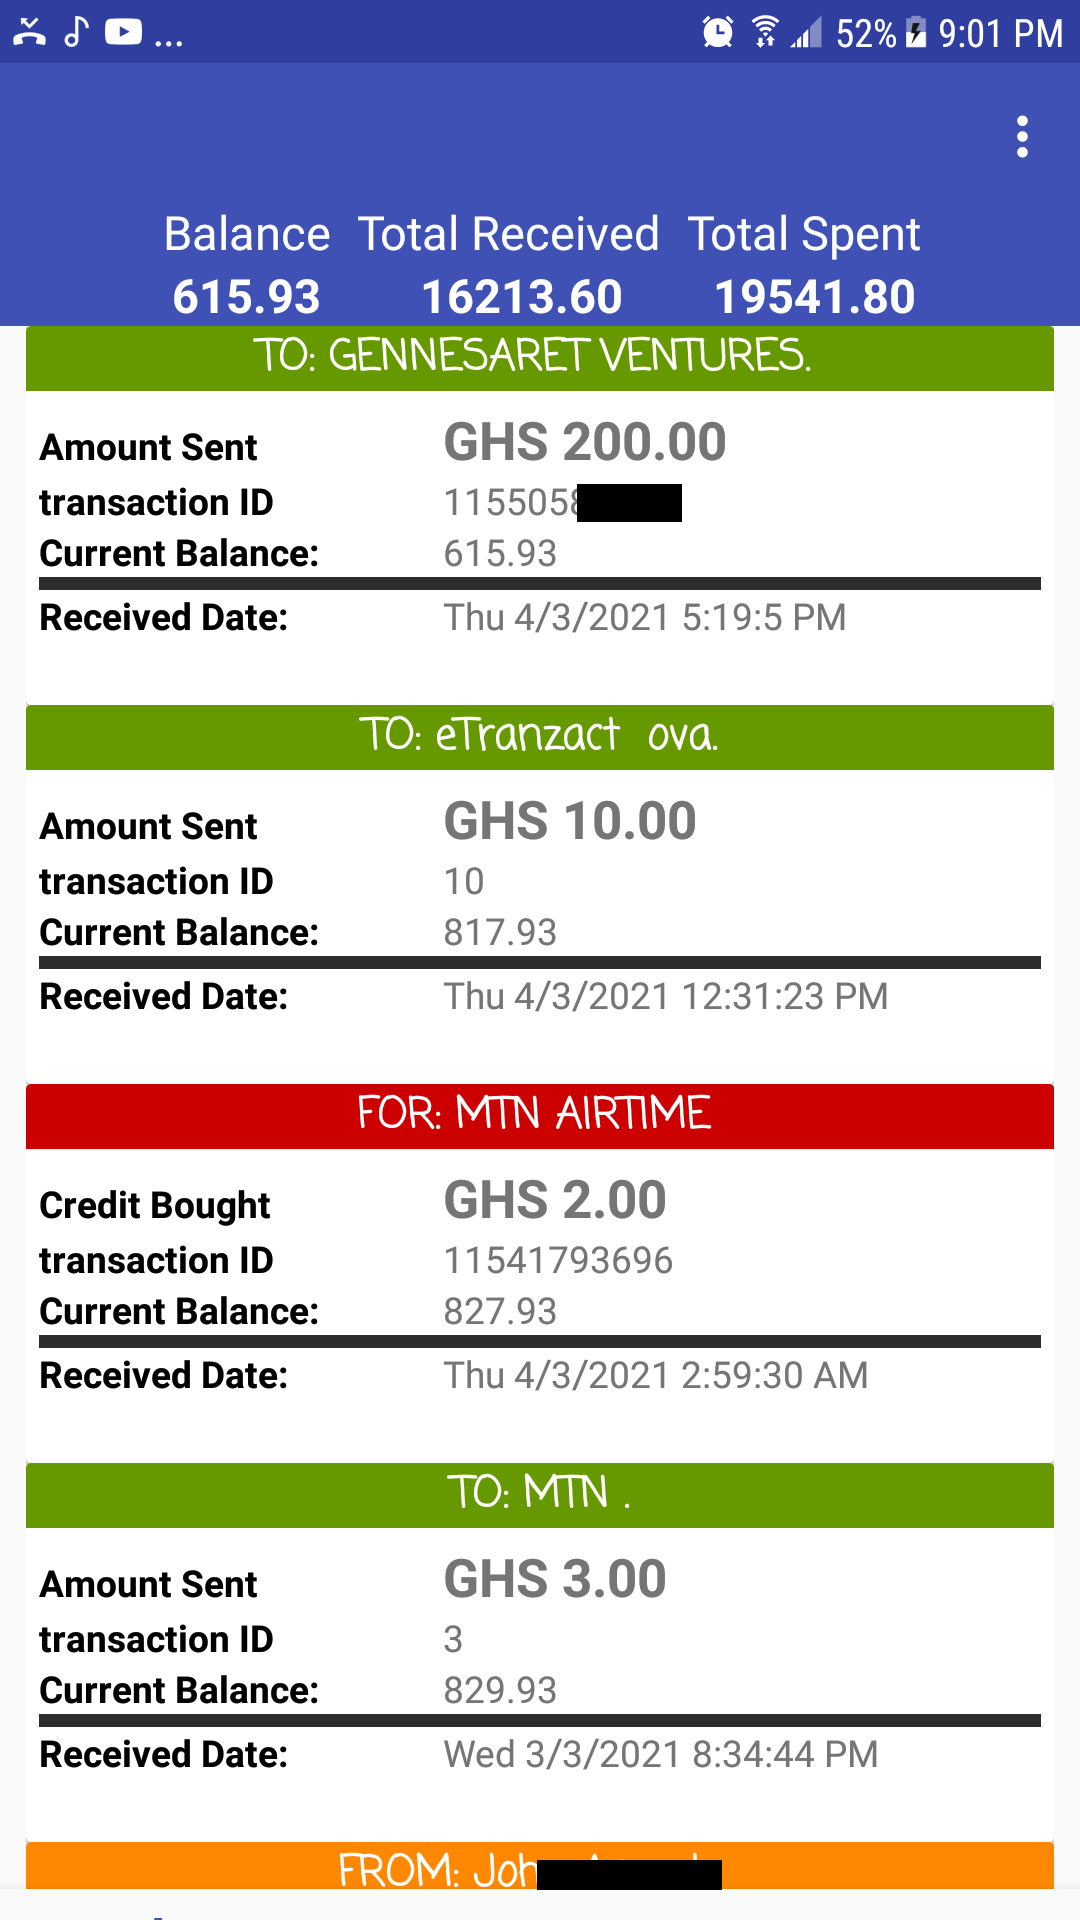
Task: Tap the Wed 3/3/2021 received date
Action: coord(661,1755)
